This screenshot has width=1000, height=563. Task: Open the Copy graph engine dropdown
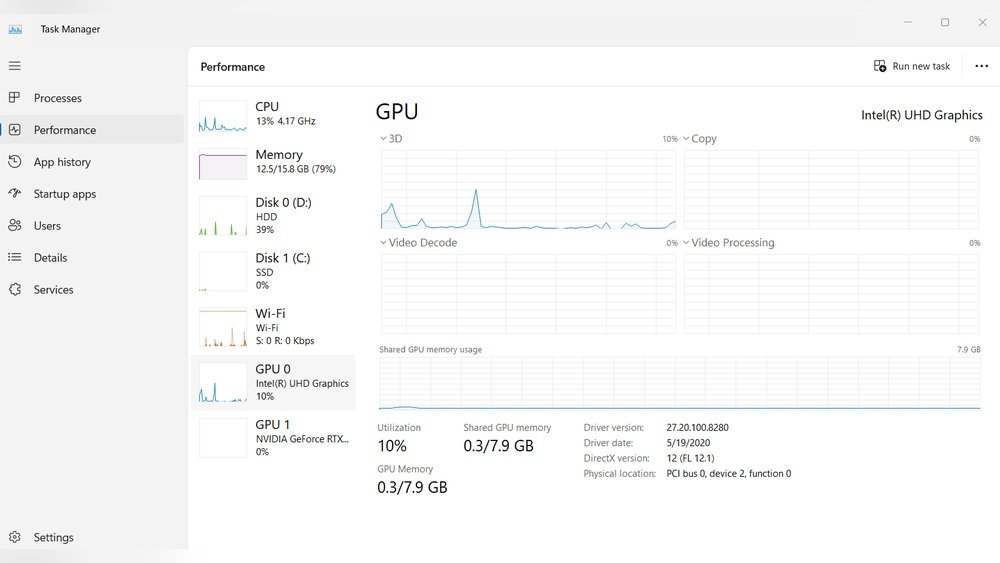coord(687,139)
